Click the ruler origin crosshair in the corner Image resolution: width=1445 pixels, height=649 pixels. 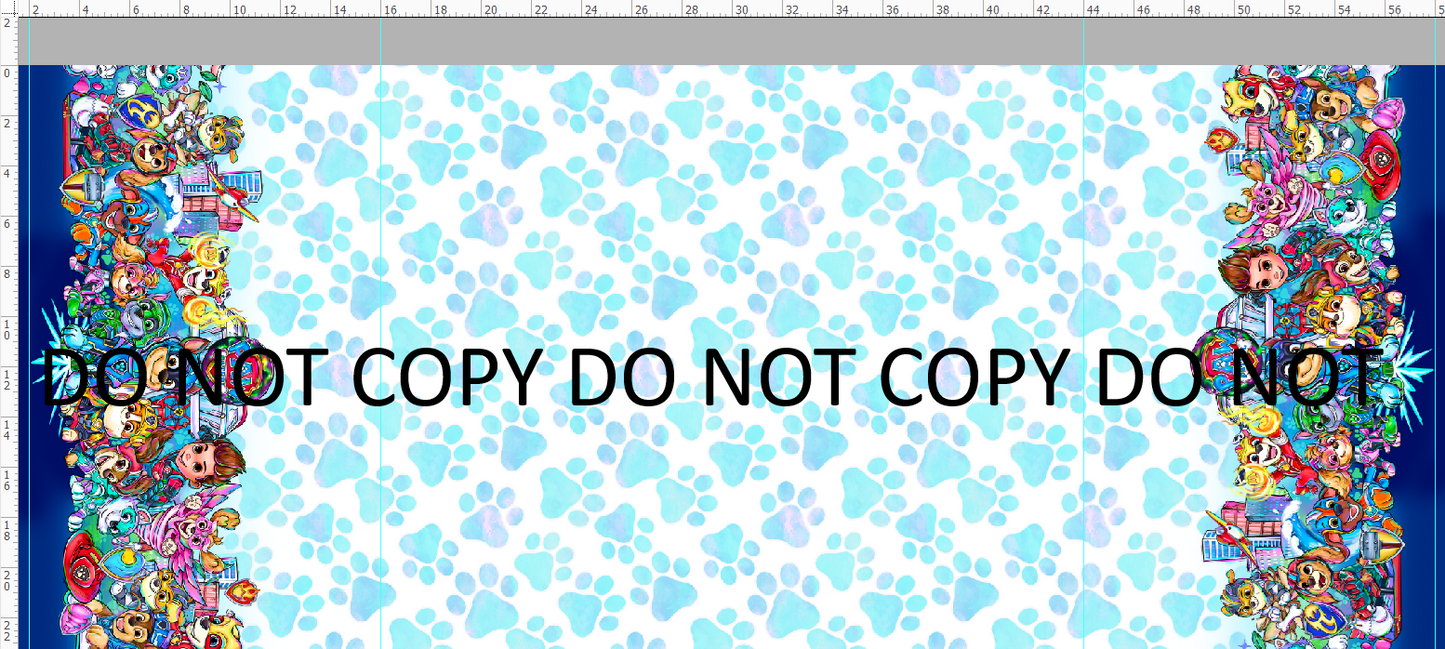pos(8,8)
